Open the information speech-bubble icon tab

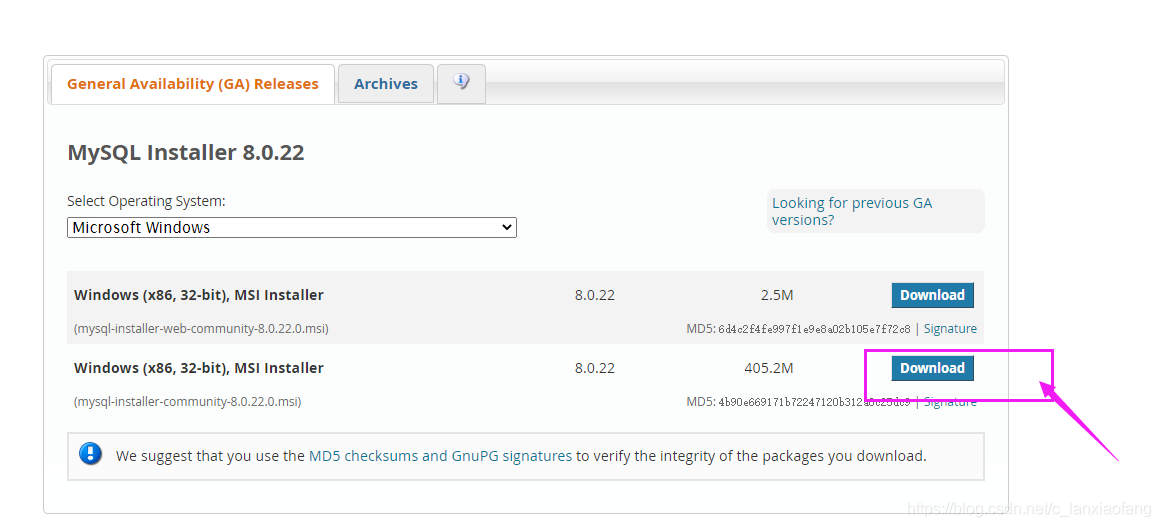(461, 83)
